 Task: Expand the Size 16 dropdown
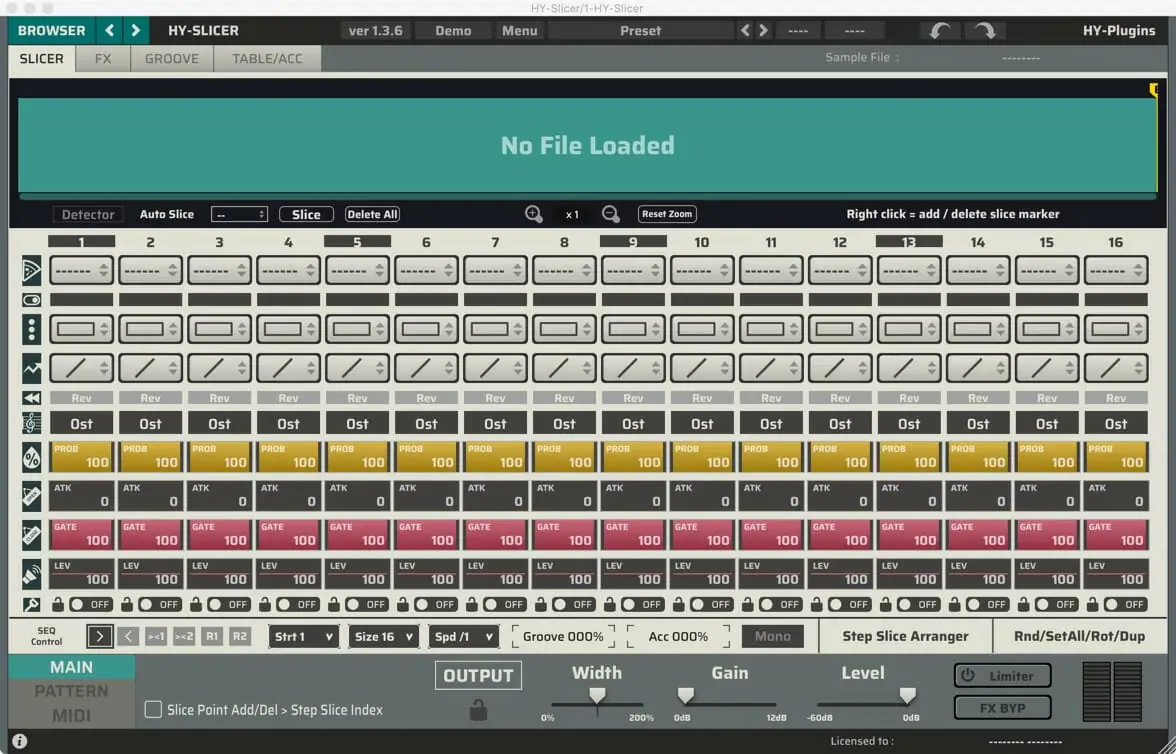384,637
